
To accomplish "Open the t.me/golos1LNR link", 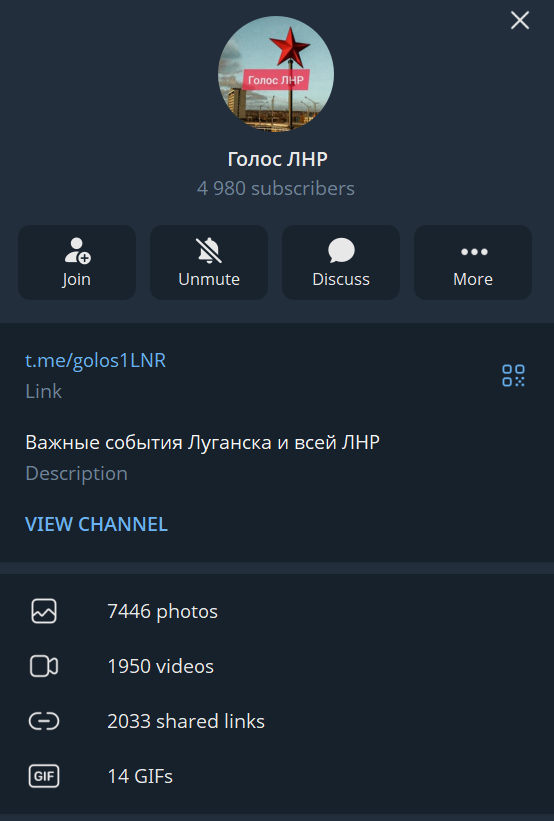I will coord(95,360).
